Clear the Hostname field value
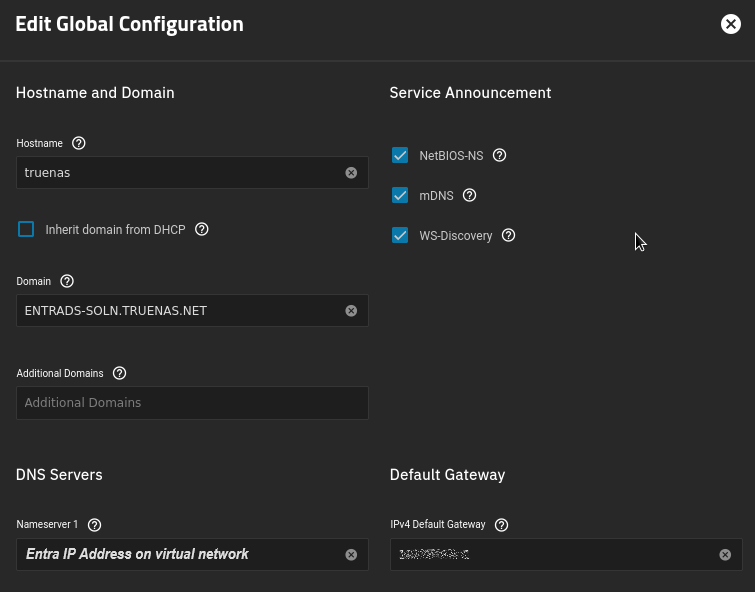The height and width of the screenshot is (592, 755). pos(351,173)
